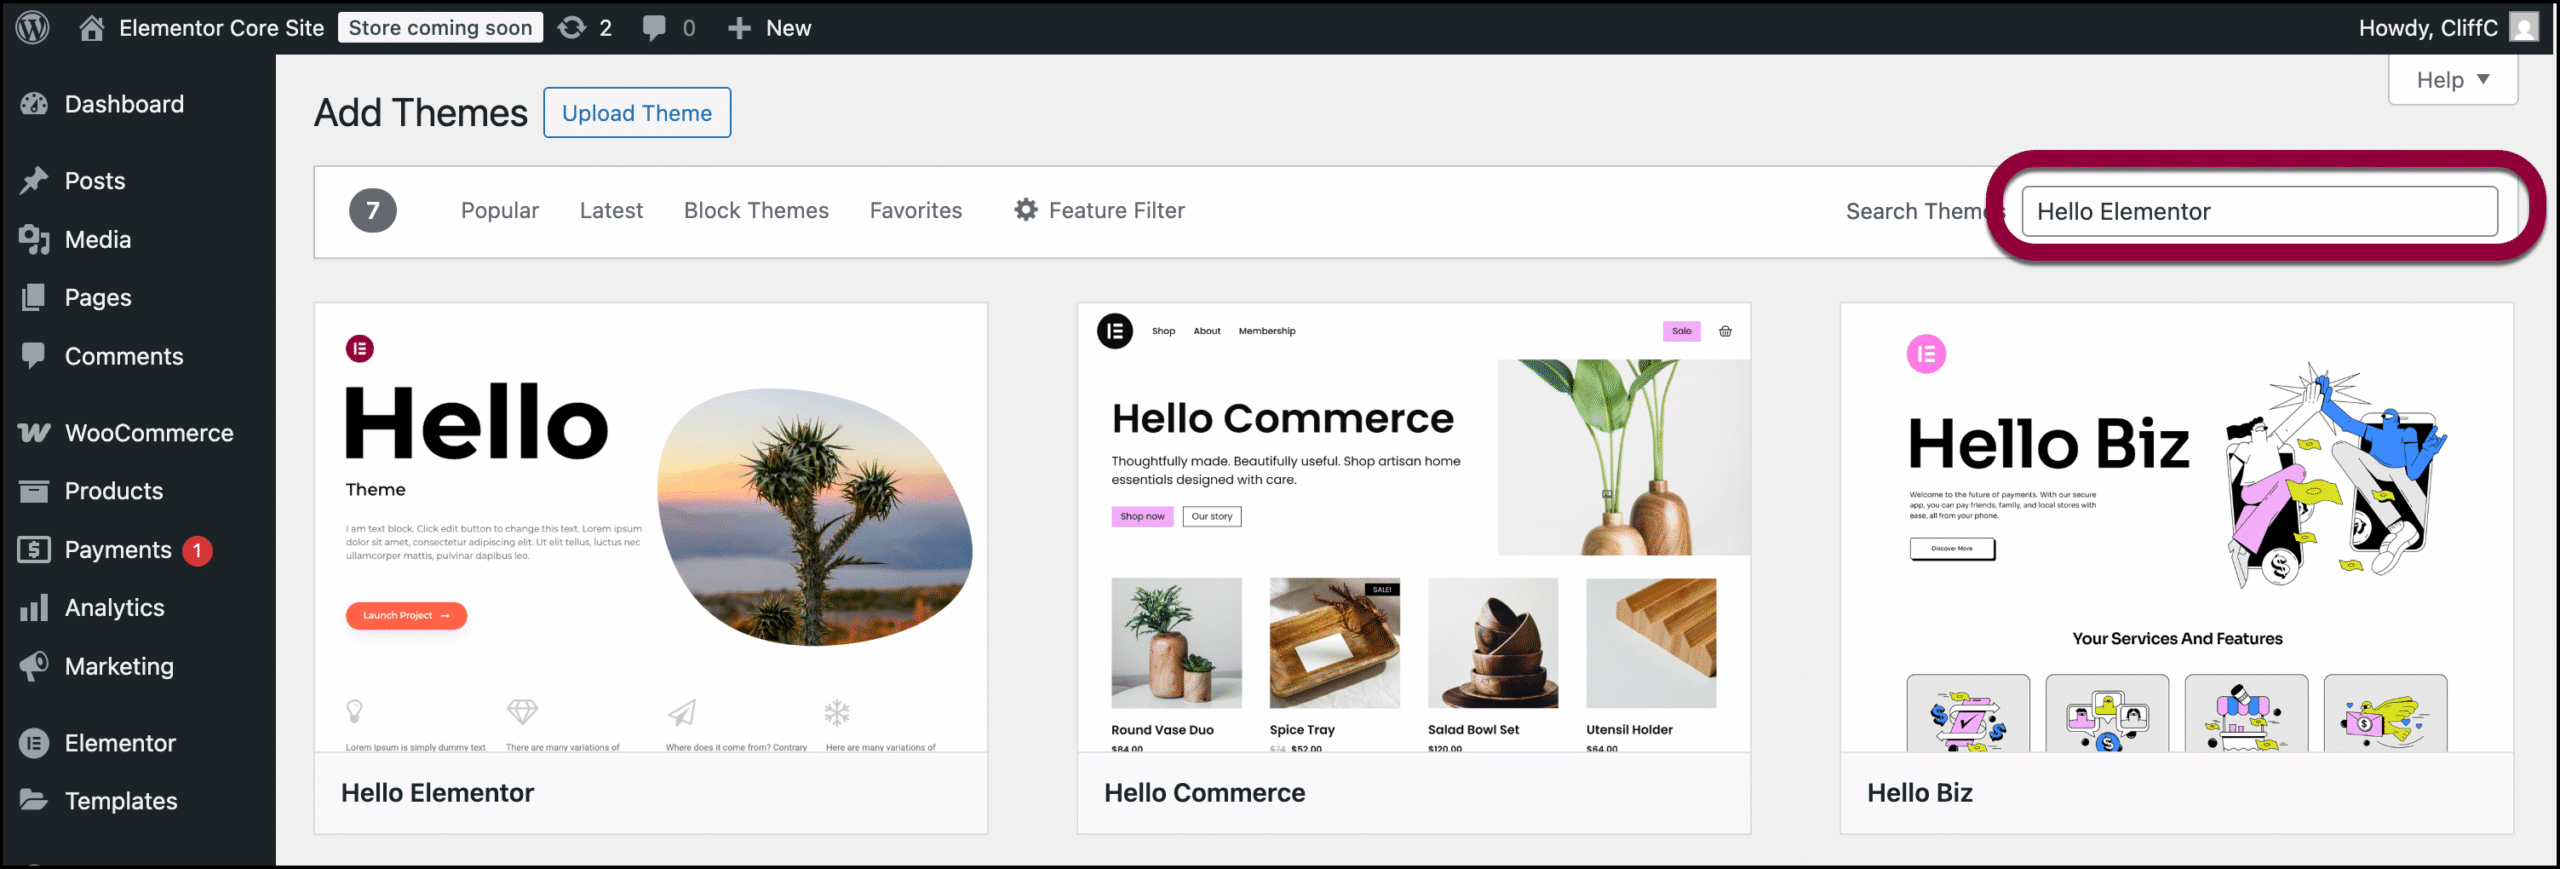
Task: Open the New content menu
Action: pos(769,28)
